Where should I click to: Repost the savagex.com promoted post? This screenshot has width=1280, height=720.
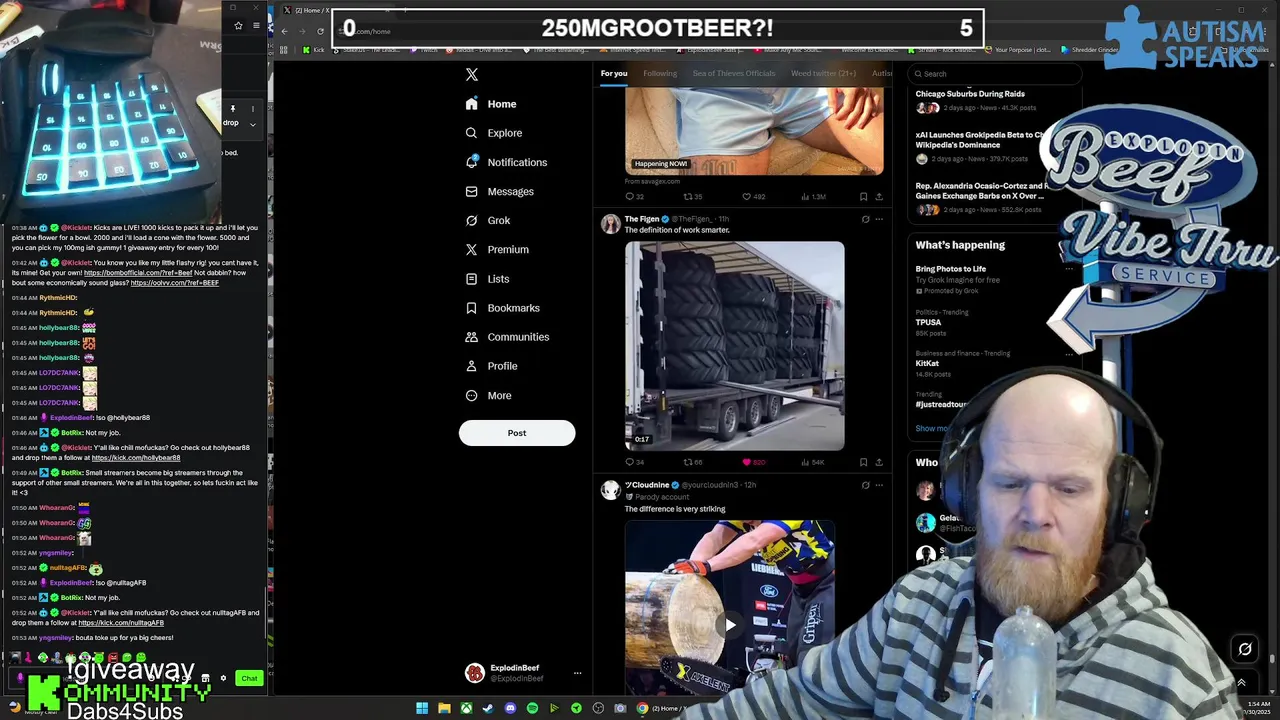click(693, 197)
